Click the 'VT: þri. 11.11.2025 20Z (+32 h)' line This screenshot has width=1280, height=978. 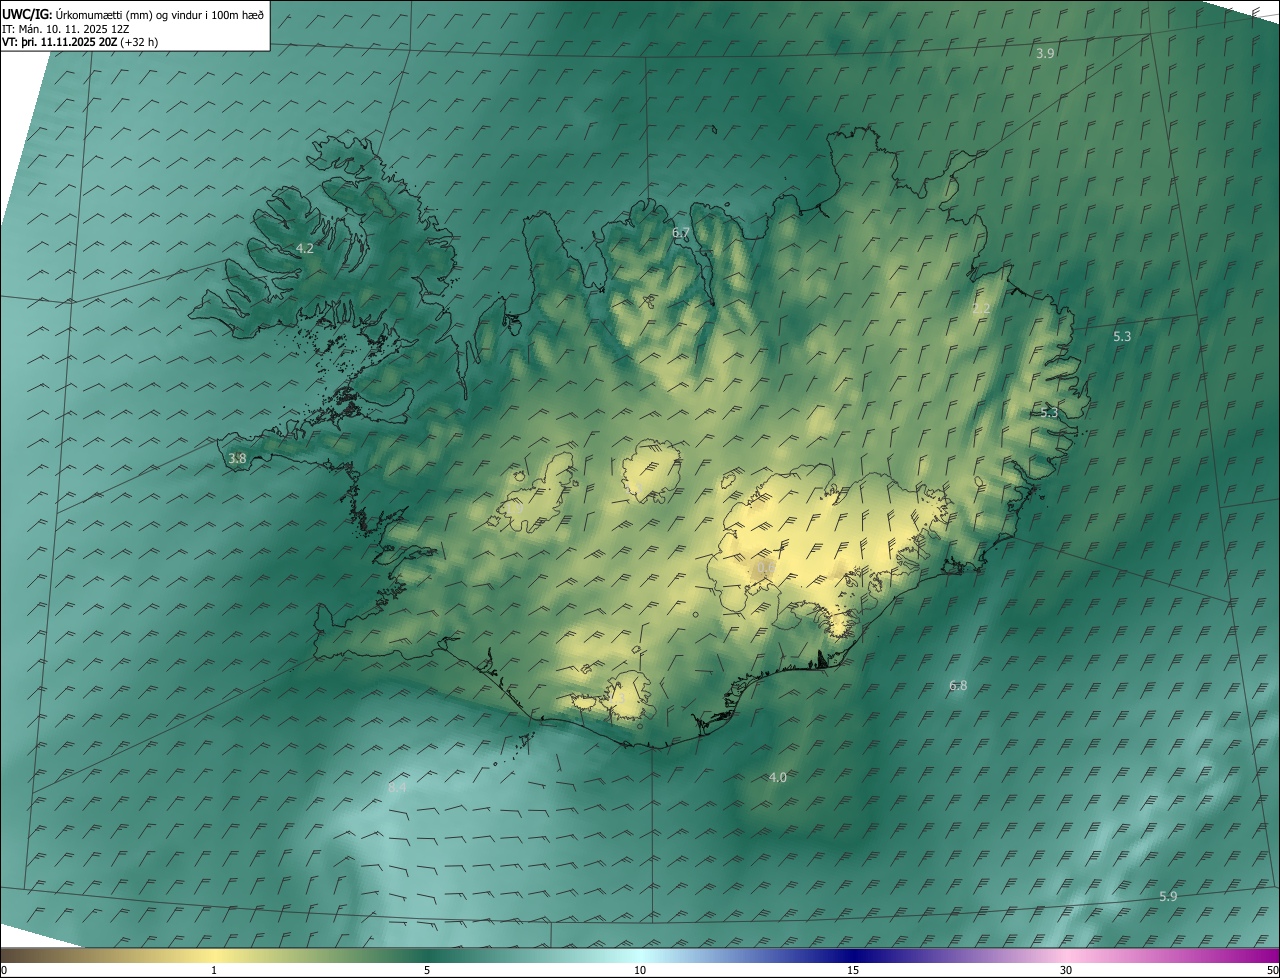tap(80, 42)
